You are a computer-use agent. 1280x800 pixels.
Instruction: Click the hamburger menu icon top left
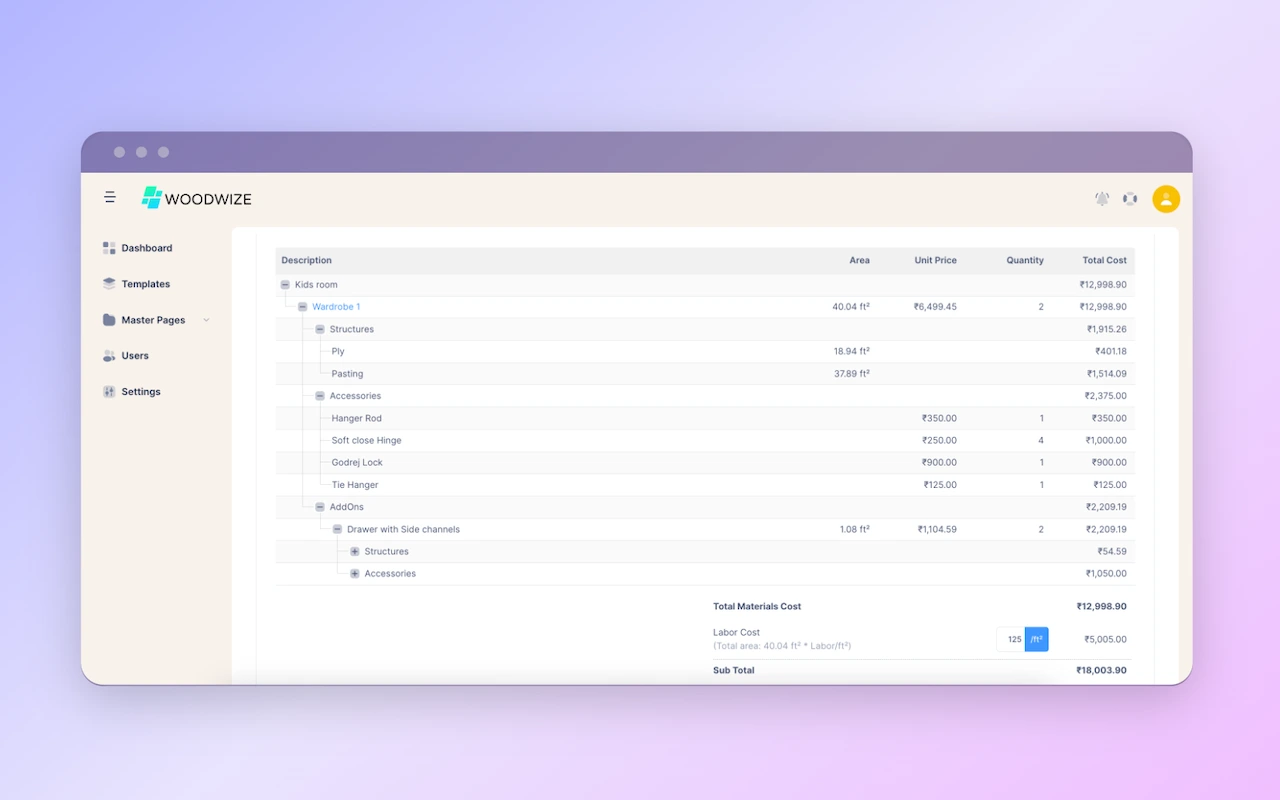(x=110, y=197)
